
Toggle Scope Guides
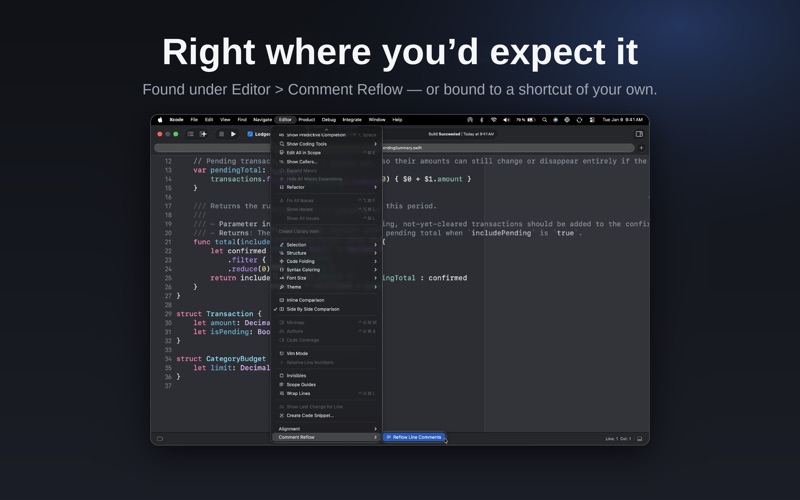[x=327, y=385]
